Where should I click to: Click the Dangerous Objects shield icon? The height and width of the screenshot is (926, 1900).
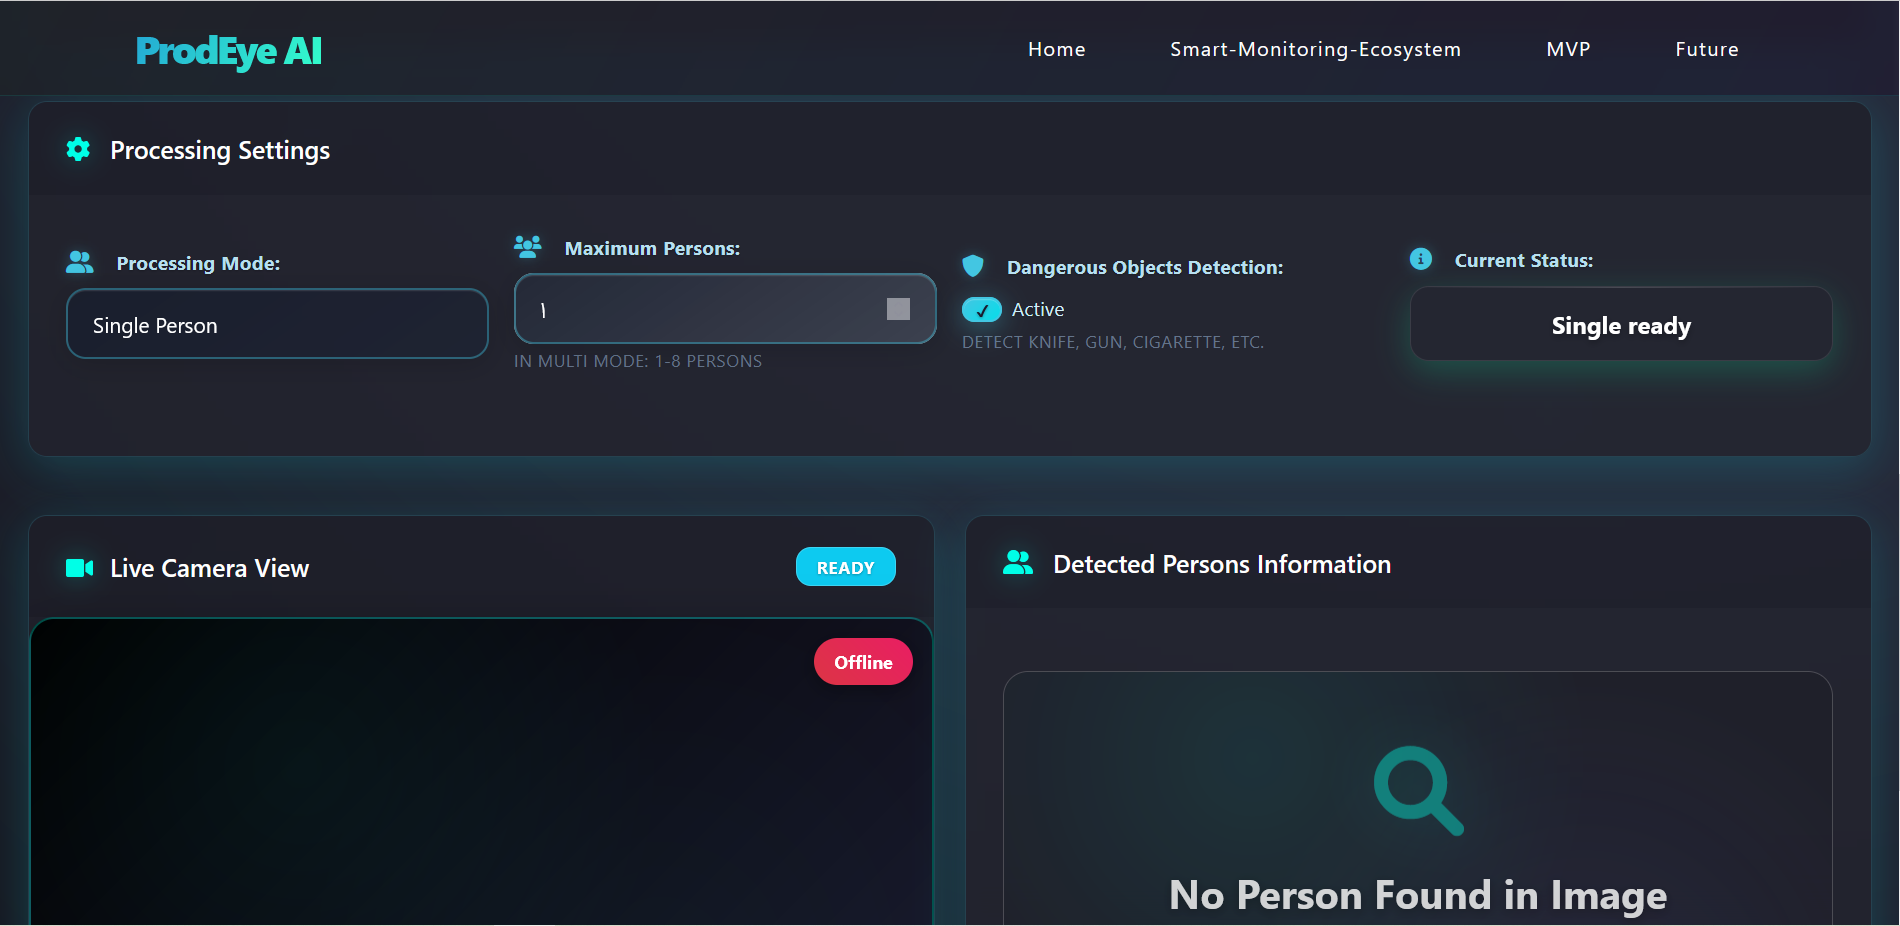973,265
